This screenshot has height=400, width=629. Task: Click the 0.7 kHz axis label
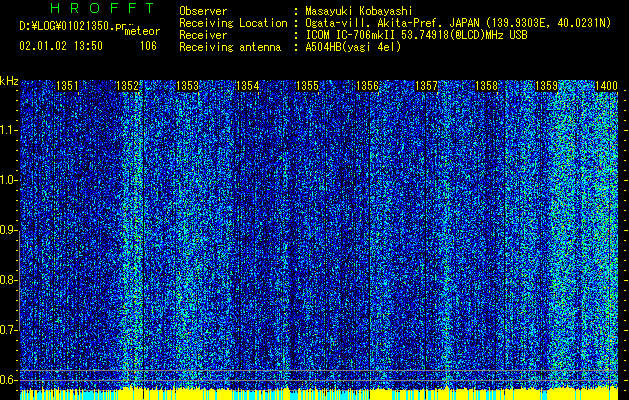(x=9, y=330)
